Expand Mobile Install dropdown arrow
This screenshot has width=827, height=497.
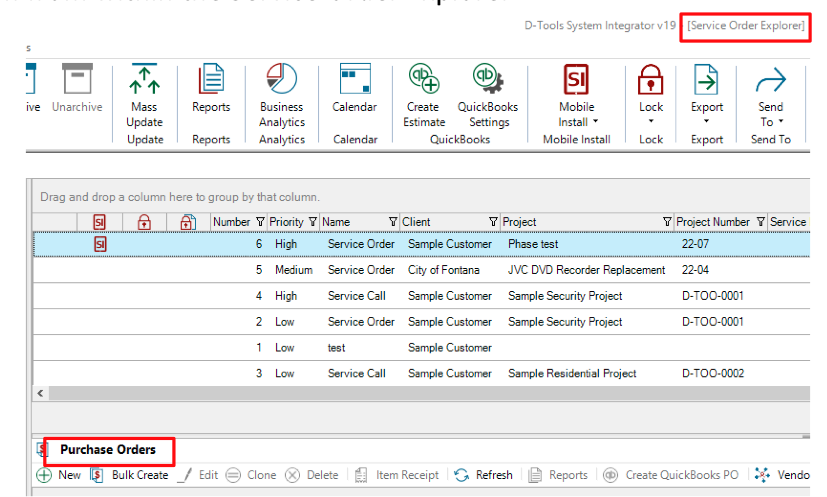pyautogui.click(x=595, y=121)
